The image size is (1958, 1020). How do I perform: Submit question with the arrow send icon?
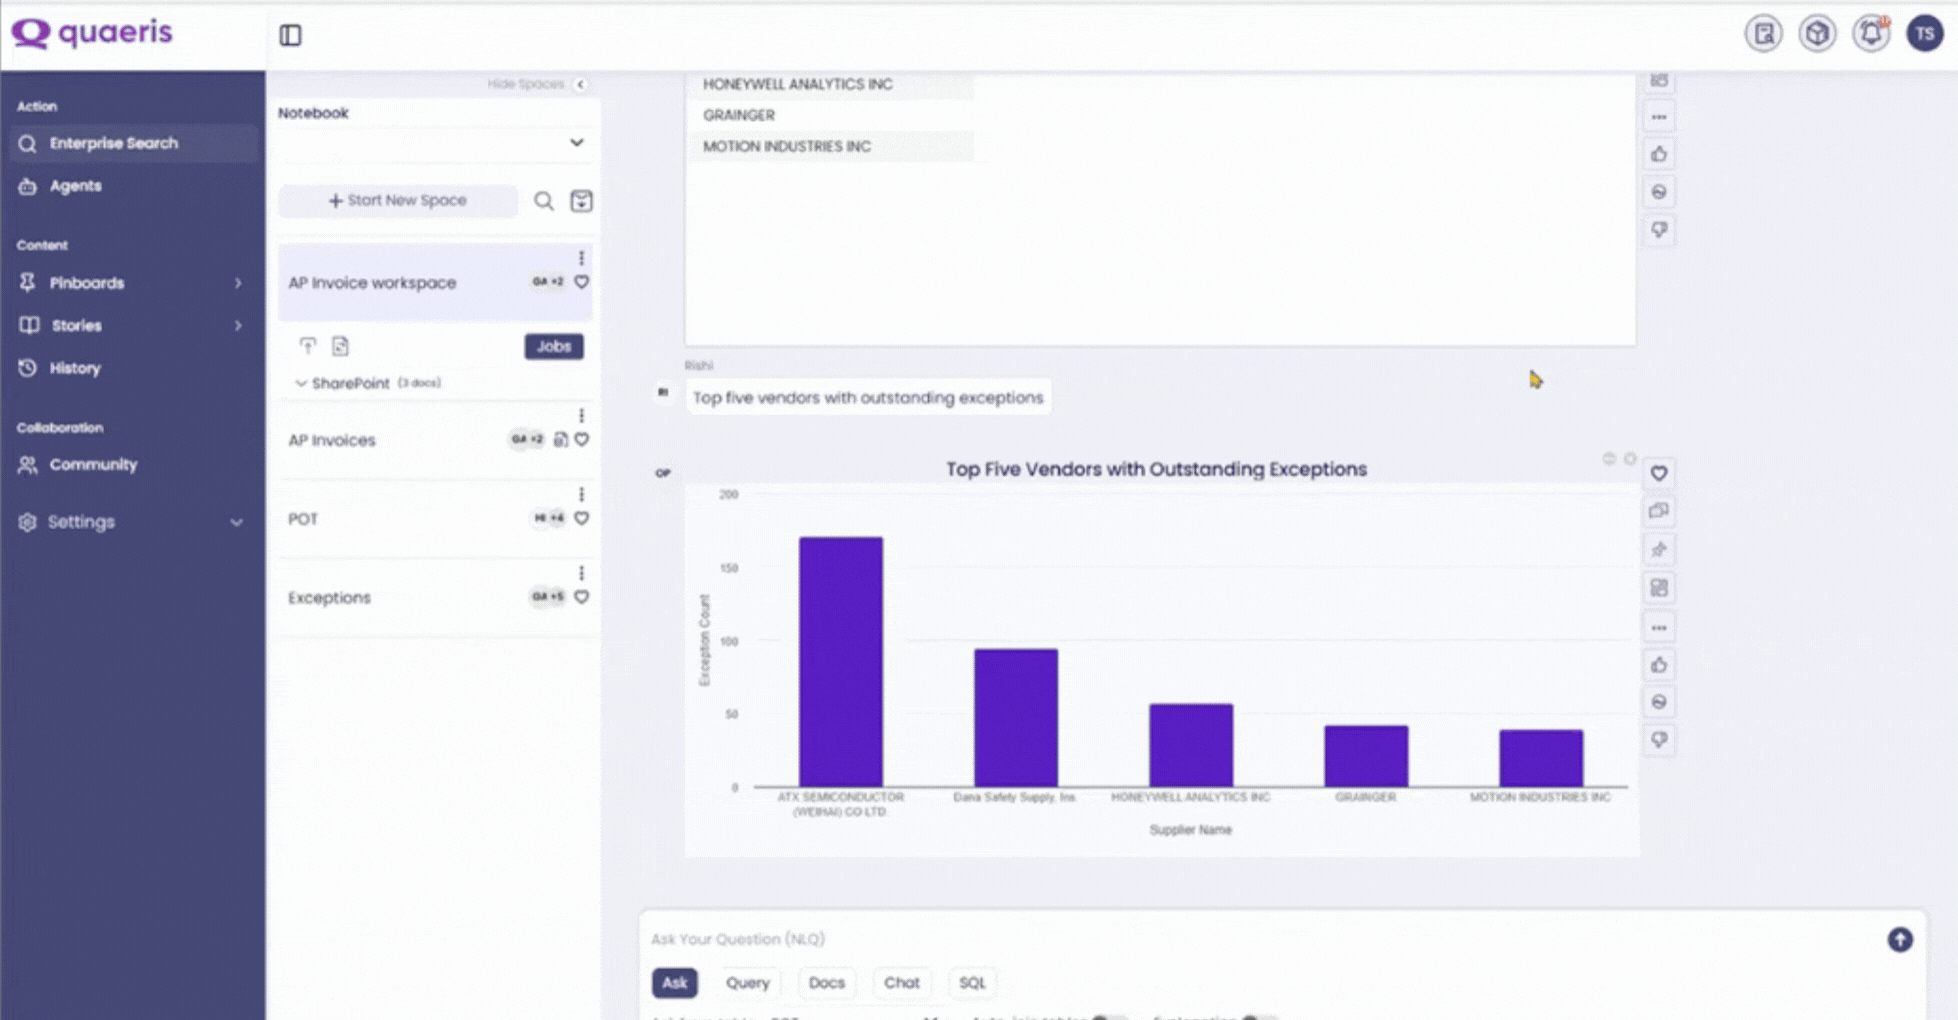point(1899,940)
